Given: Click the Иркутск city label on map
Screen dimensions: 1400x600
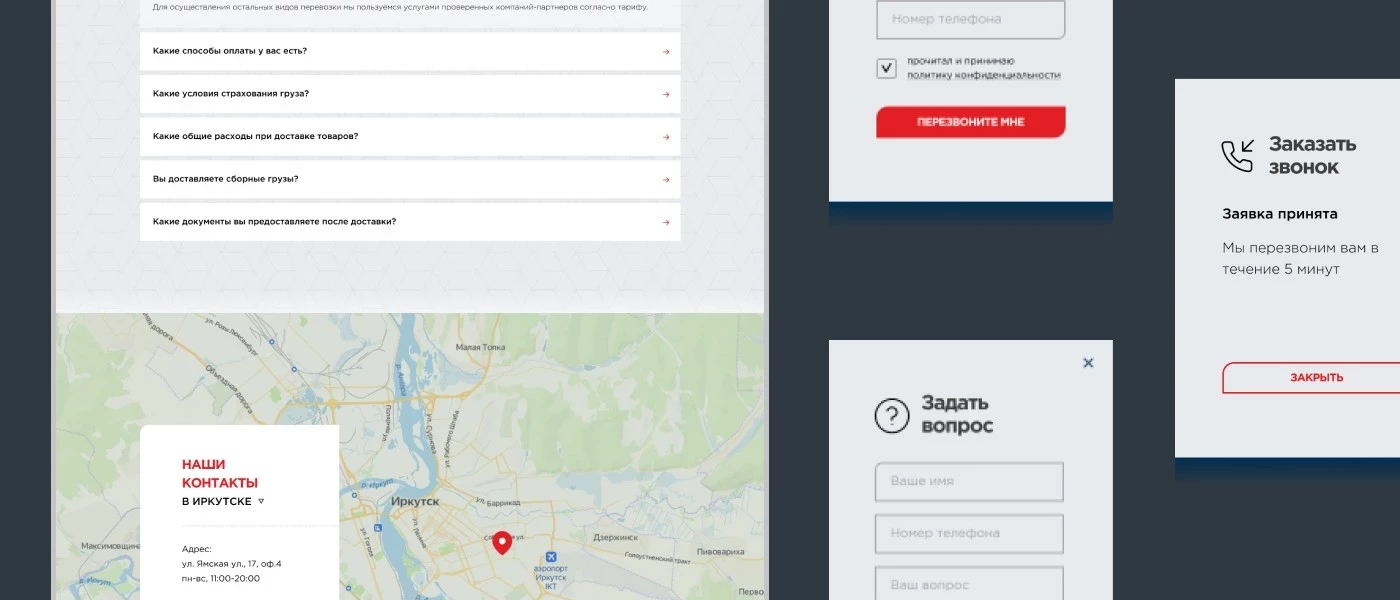Looking at the screenshot, I should [x=416, y=502].
